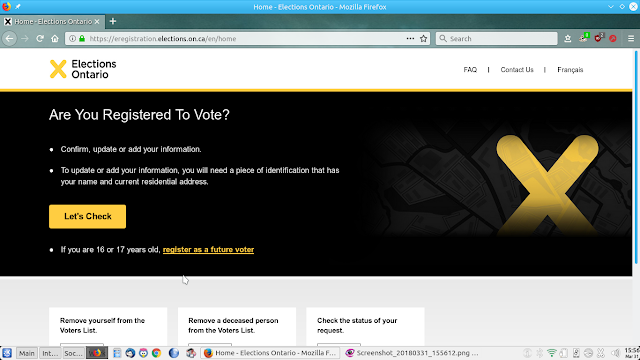The image size is (640, 360).
Task: Click the browser forward arrow
Action: point(25,38)
